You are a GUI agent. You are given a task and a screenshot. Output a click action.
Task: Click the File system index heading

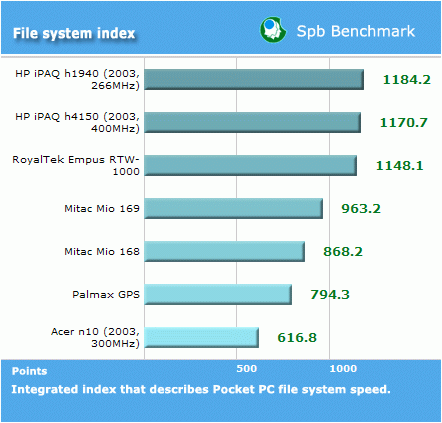(74, 33)
